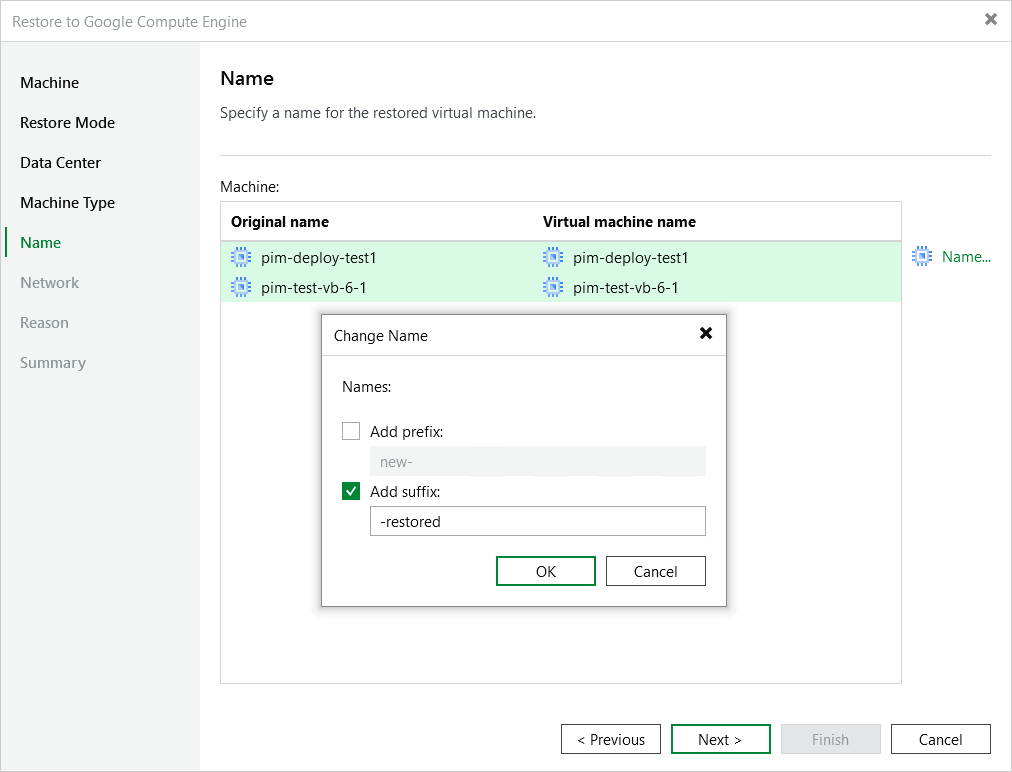Click the Original name column header
Screen dimensions: 1012x772
point(280,222)
